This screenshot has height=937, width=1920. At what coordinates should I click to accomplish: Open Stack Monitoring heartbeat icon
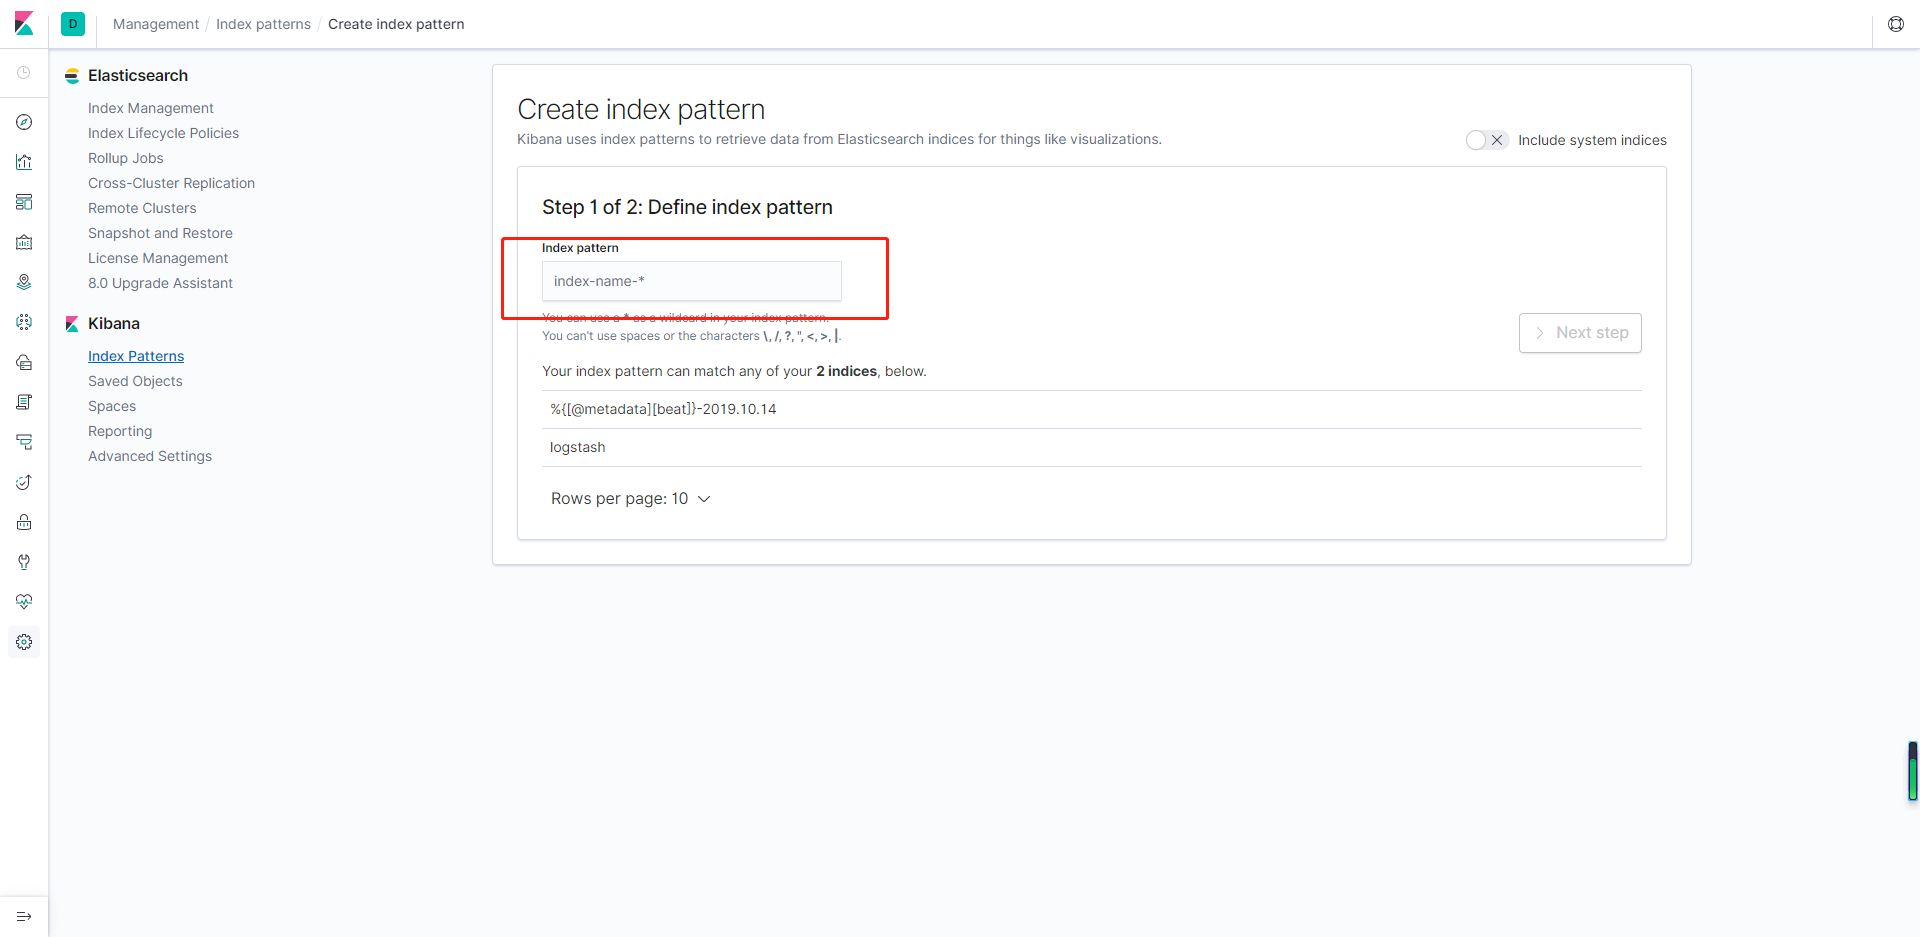[24, 602]
